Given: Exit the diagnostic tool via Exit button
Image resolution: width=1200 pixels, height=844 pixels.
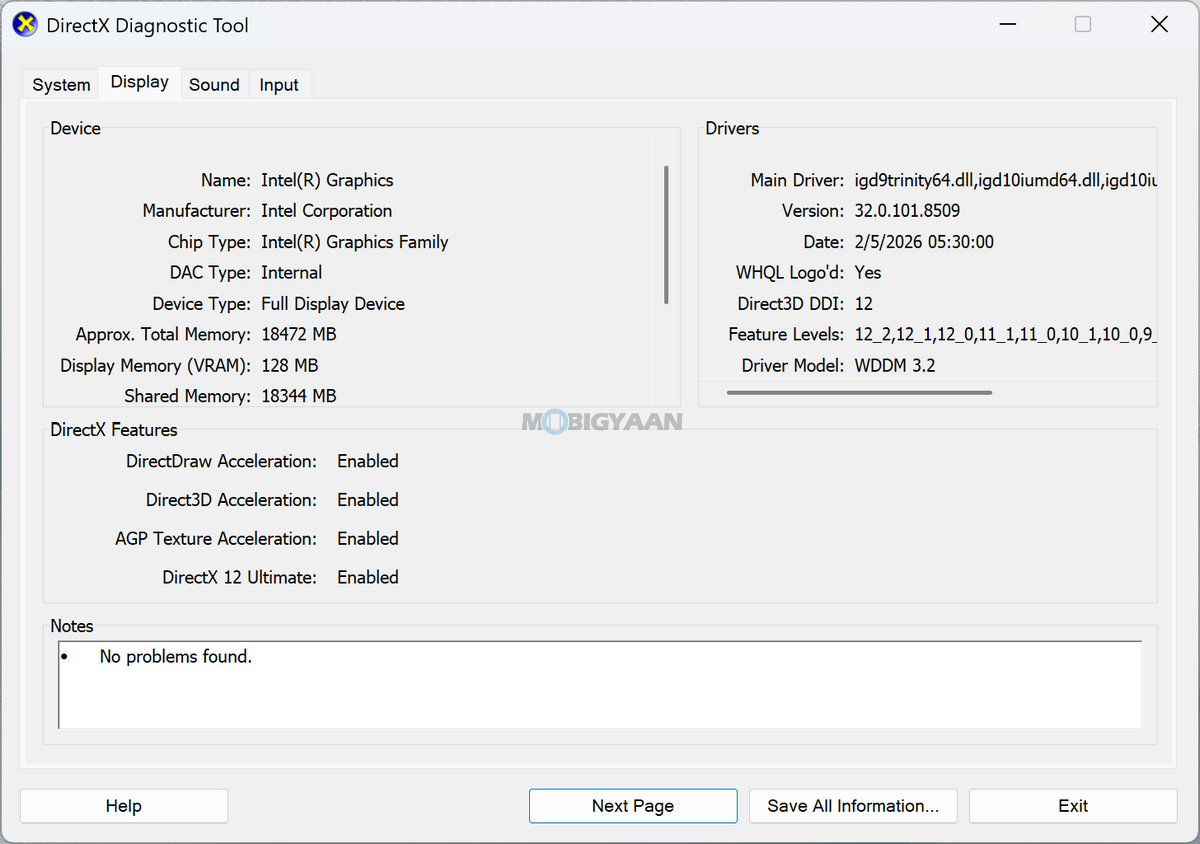Looking at the screenshot, I should 1073,806.
